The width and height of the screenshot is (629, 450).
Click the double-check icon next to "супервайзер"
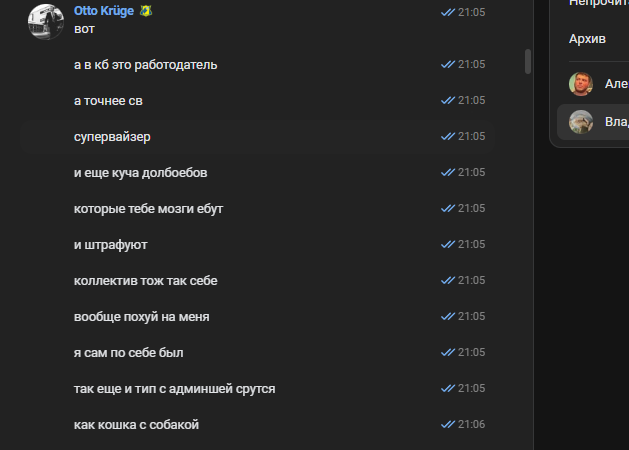tap(448, 137)
